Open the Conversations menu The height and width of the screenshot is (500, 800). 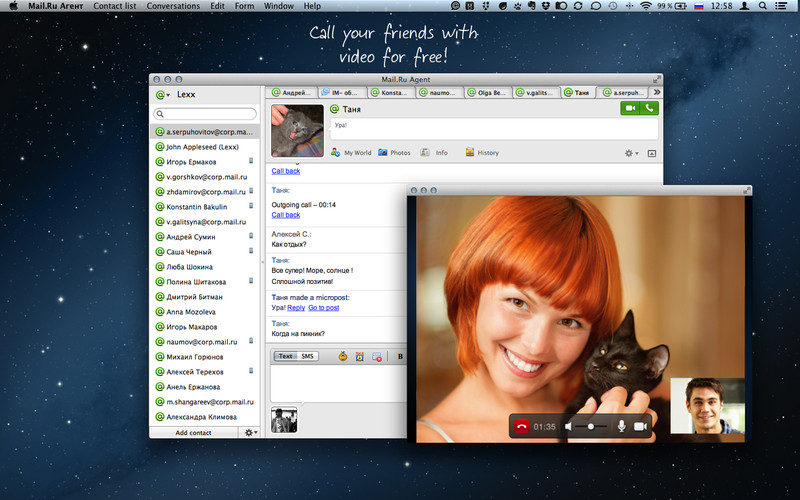coord(173,6)
